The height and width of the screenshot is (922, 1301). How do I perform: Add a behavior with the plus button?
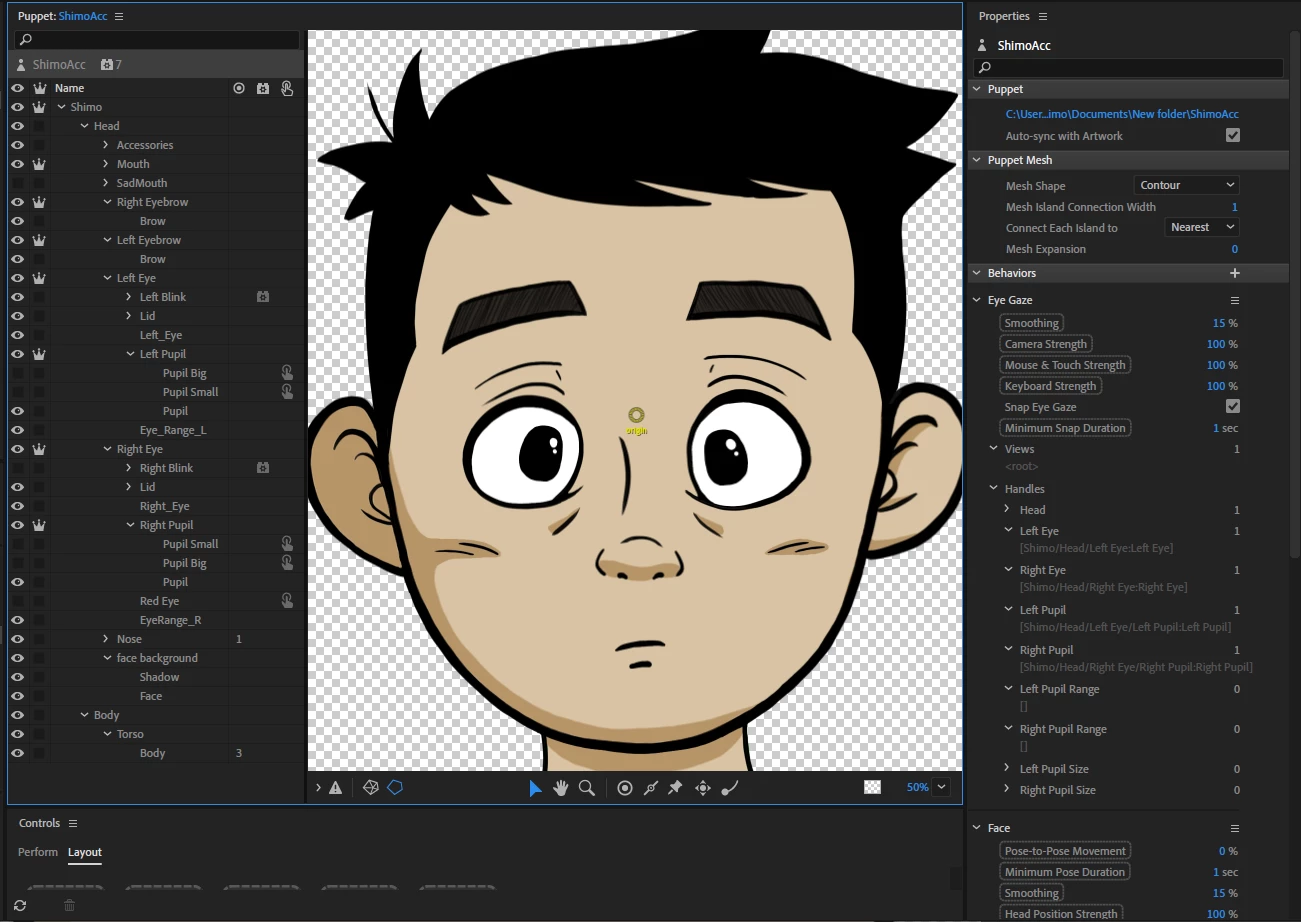pos(1235,273)
